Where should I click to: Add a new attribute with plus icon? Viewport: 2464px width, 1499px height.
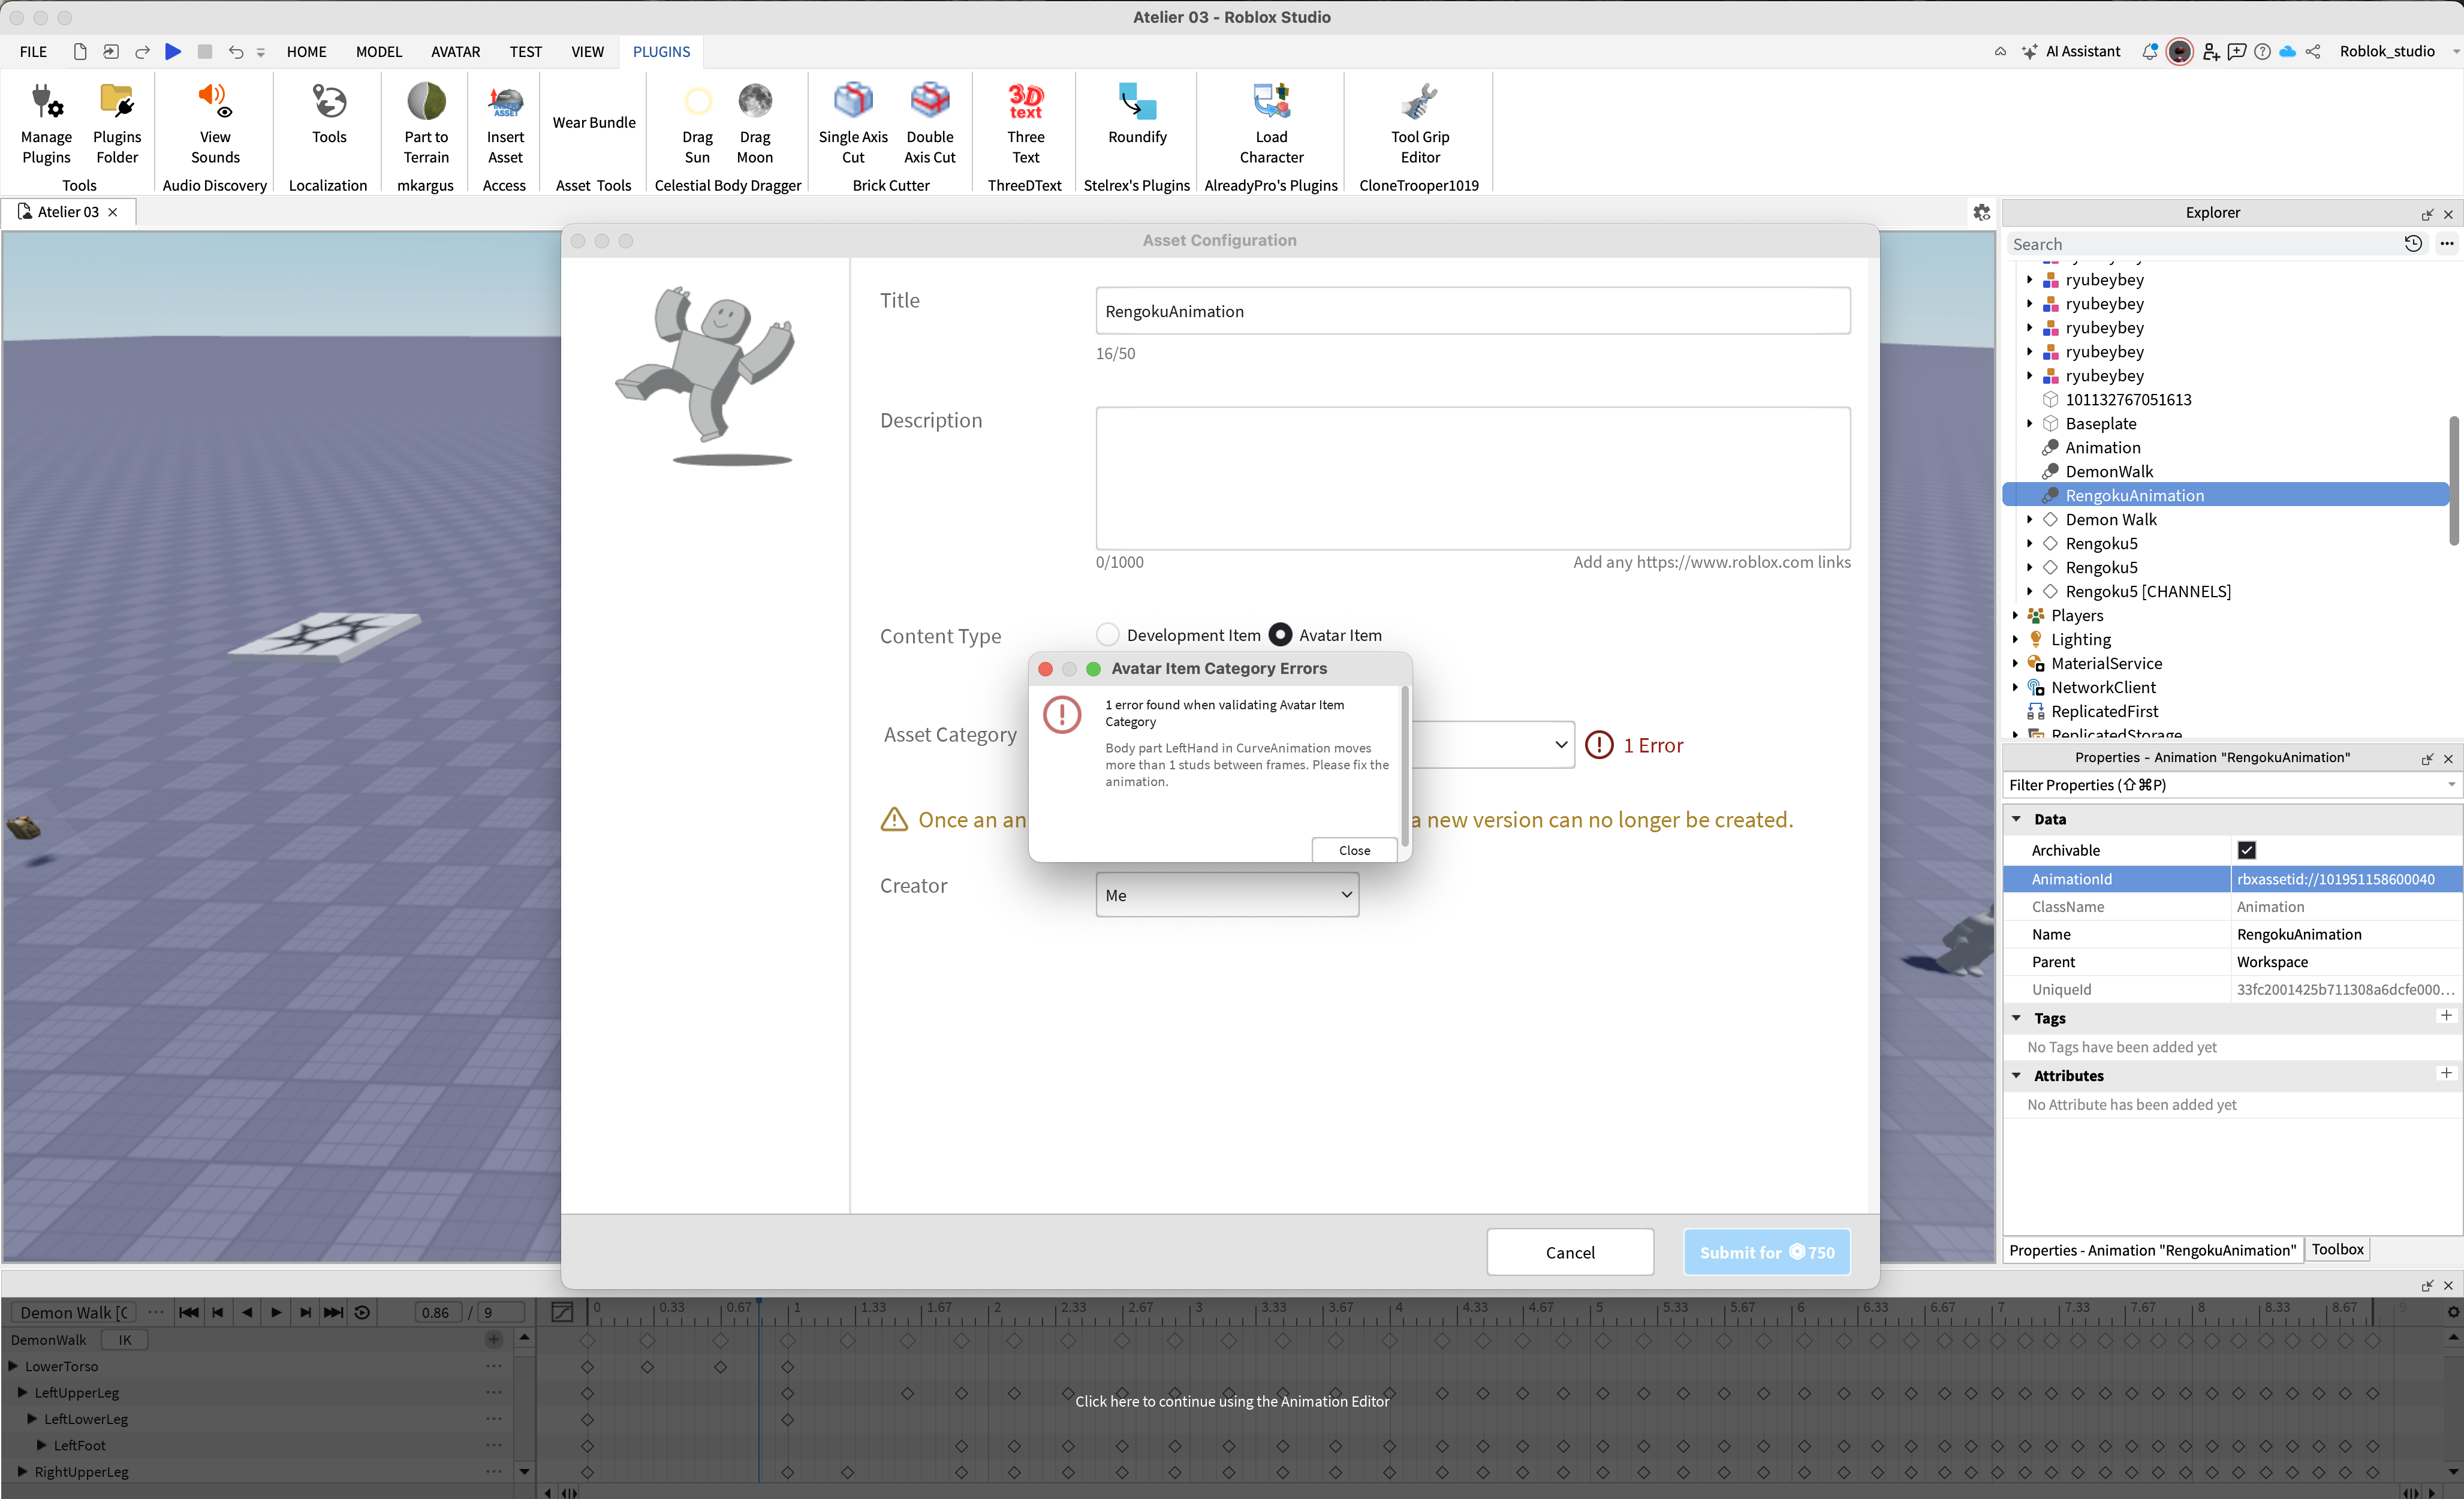click(2446, 1073)
